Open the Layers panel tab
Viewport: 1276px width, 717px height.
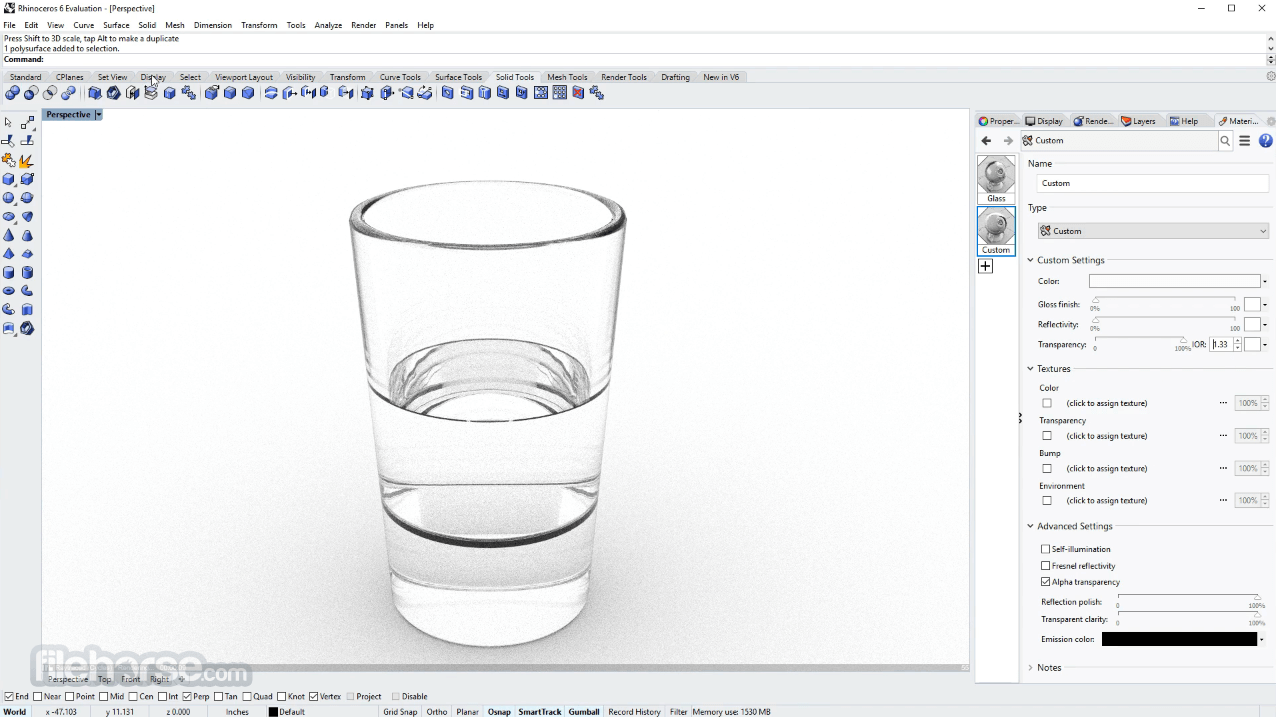[1139, 121]
